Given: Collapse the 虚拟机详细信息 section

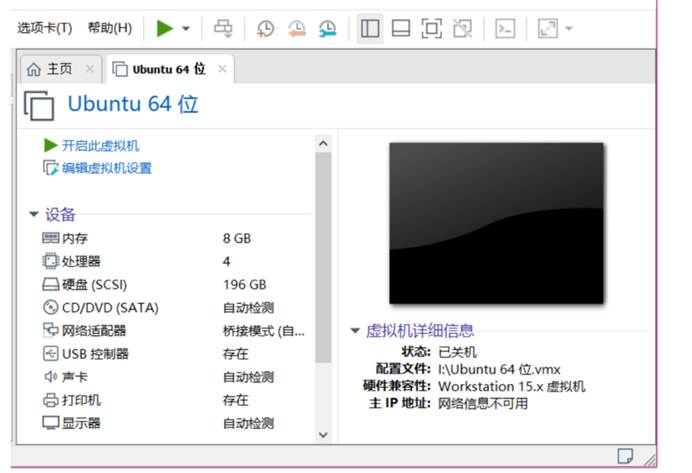Looking at the screenshot, I should tap(355, 330).
